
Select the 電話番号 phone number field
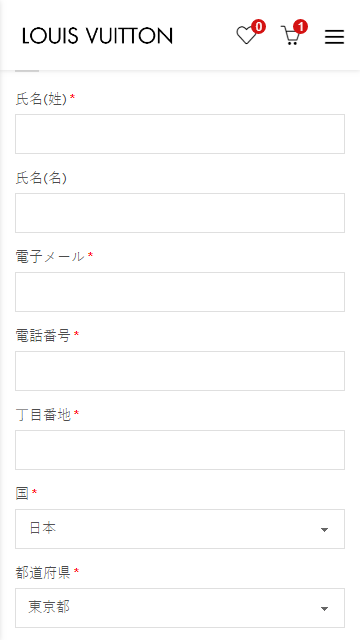tap(180, 371)
